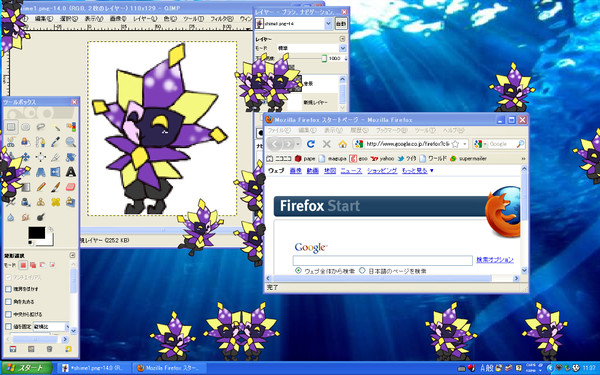Select the Fuzzy Select magic wand
The width and height of the screenshot is (600, 375).
55,127
